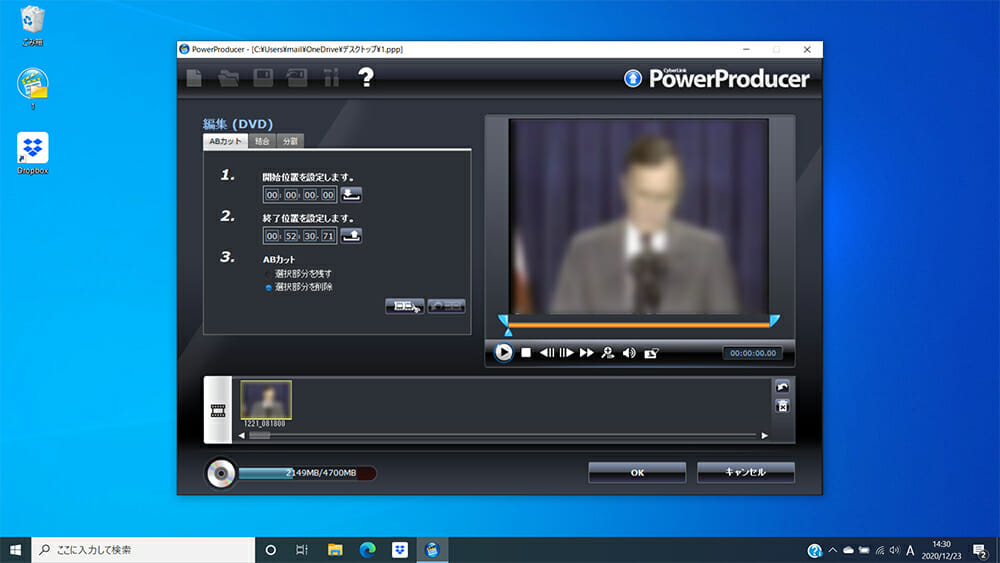Click the キャンセル button

(746, 472)
